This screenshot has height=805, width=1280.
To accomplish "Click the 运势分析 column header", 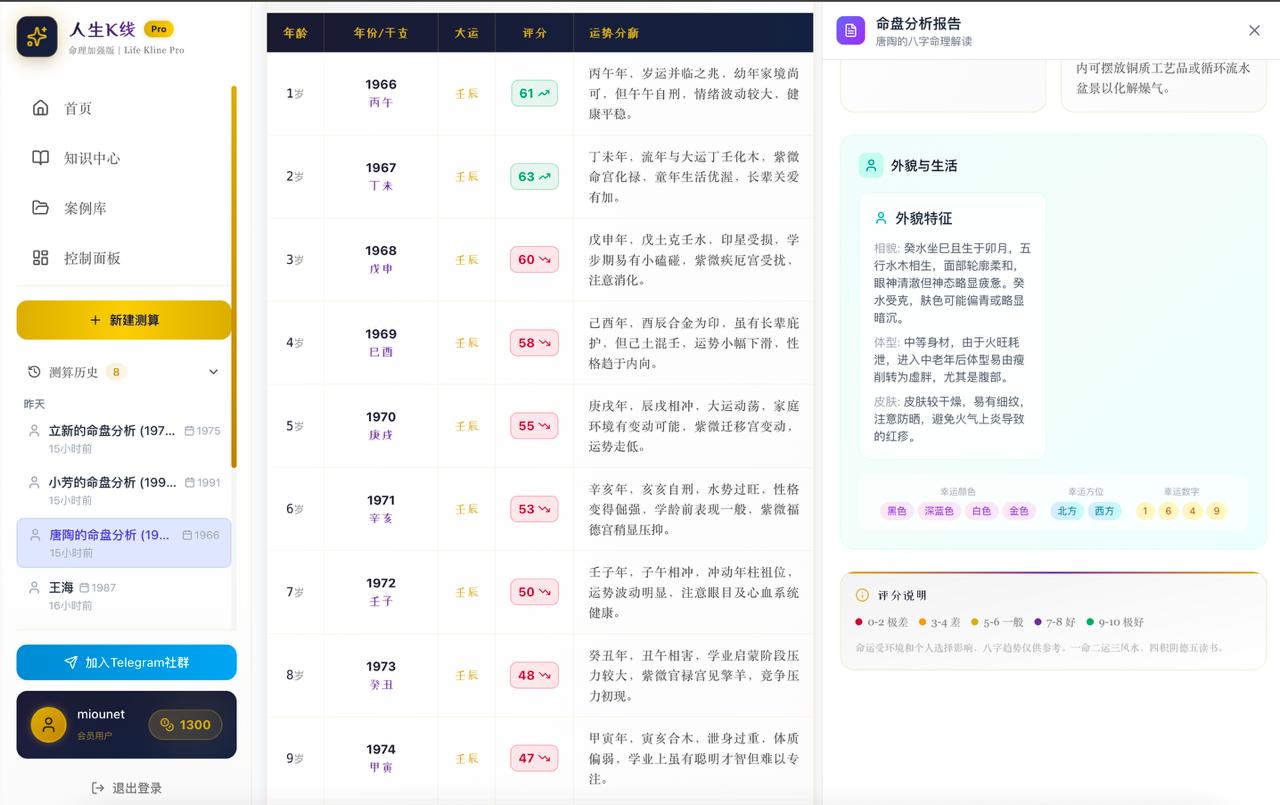I will click(694, 32).
